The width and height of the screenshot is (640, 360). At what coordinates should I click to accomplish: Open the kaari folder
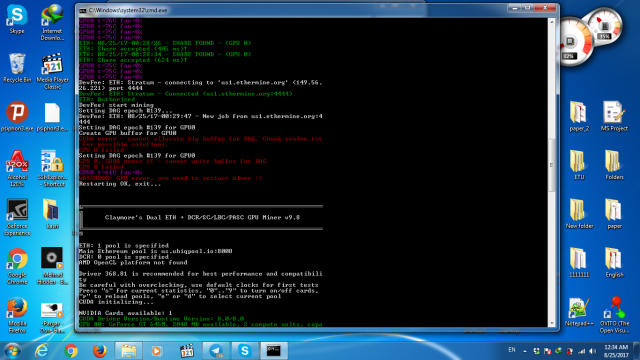pos(51,214)
